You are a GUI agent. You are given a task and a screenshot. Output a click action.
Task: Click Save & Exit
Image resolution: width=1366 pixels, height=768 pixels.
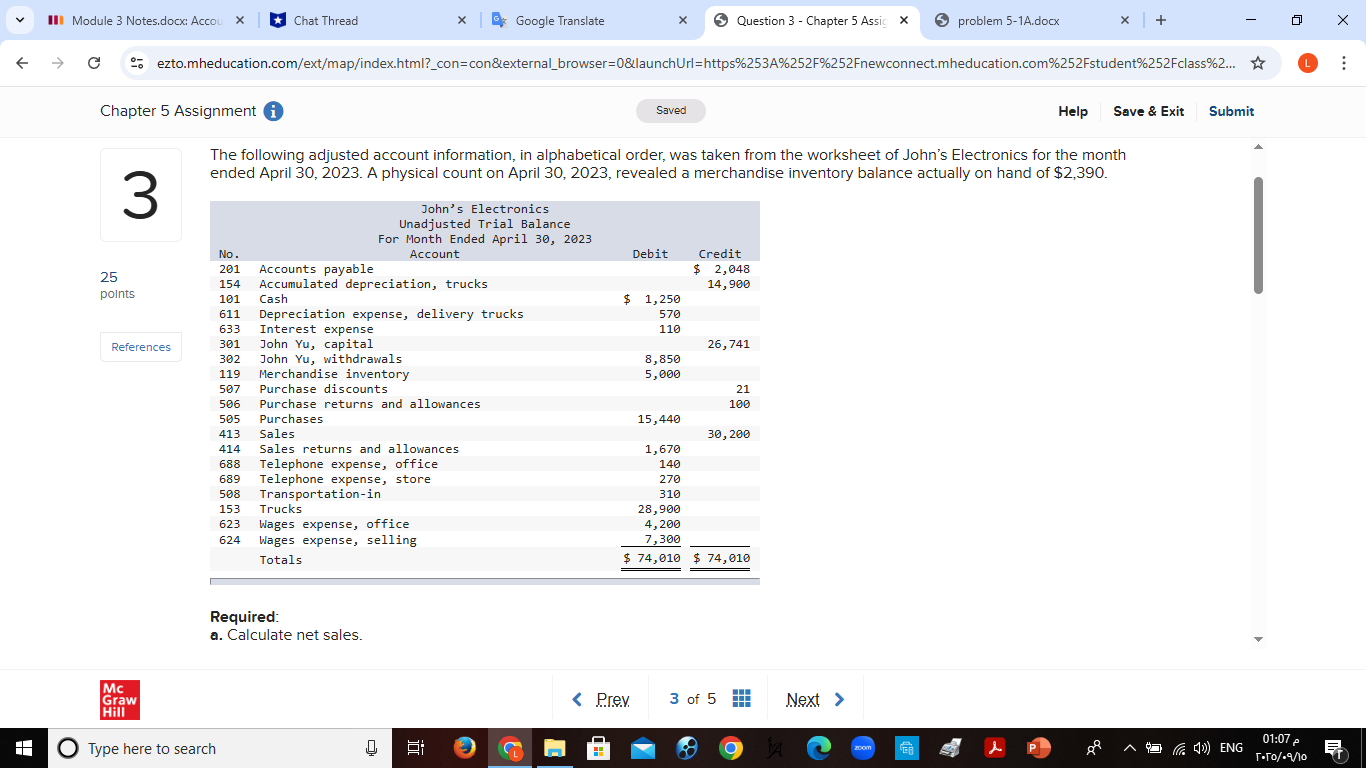pyautogui.click(x=1148, y=111)
